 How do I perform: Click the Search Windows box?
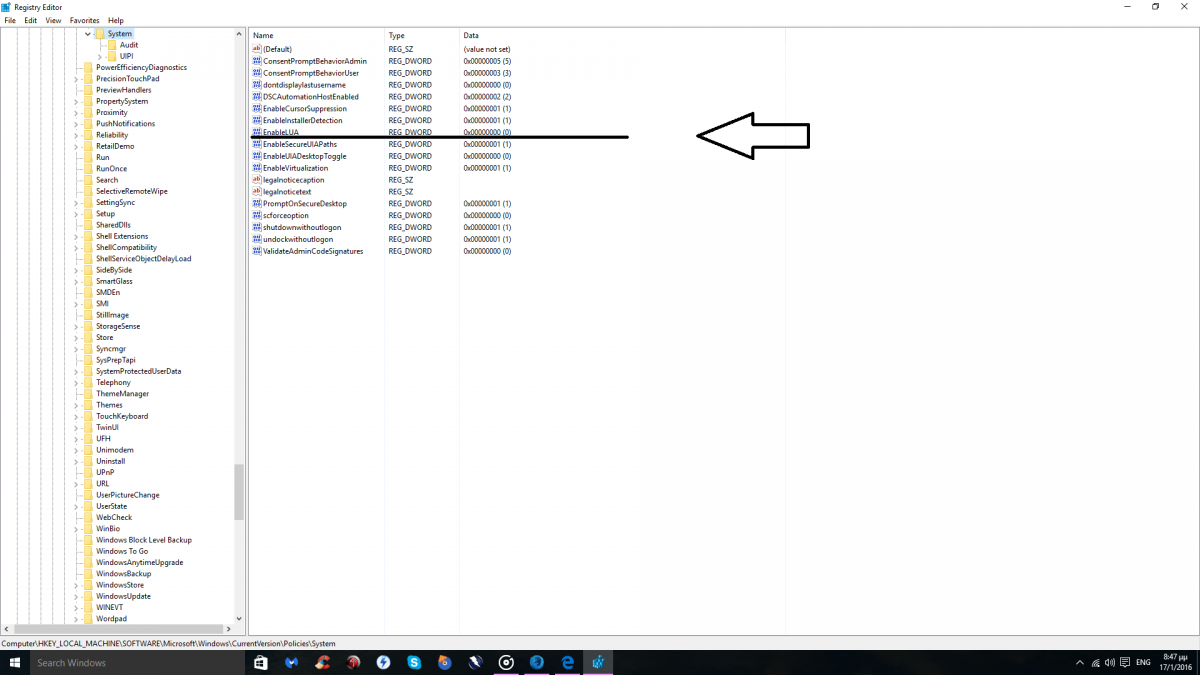135,662
